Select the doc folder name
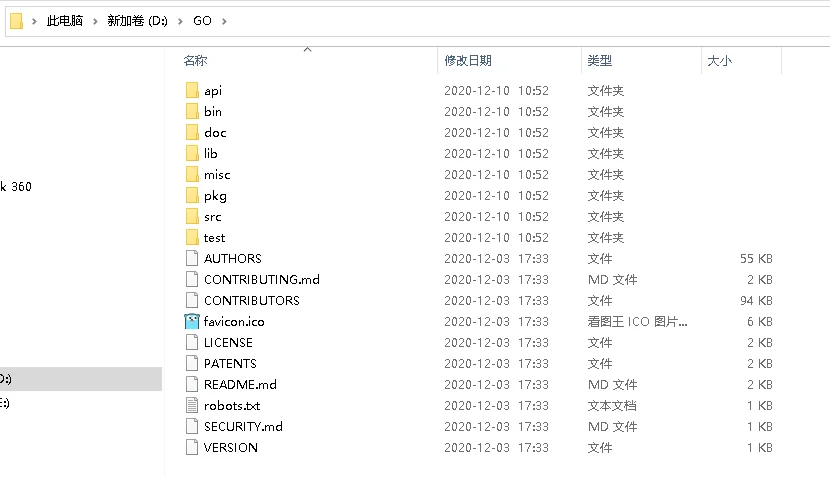This screenshot has height=477, width=830. (215, 133)
